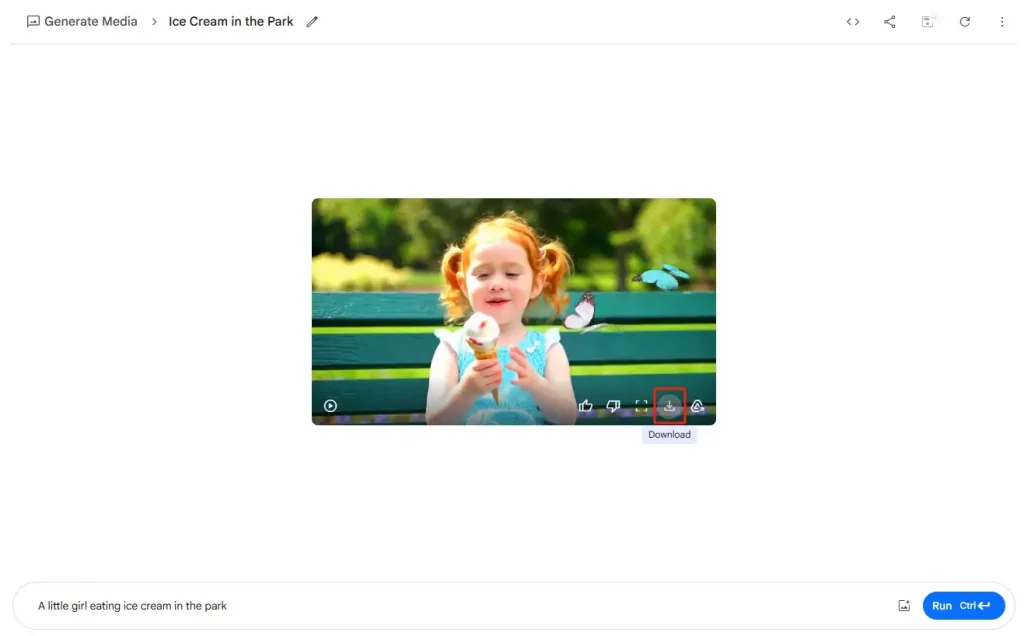This screenshot has width=1024, height=636.
Task: Click the Ice Cream in the Park title
Action: point(231,22)
